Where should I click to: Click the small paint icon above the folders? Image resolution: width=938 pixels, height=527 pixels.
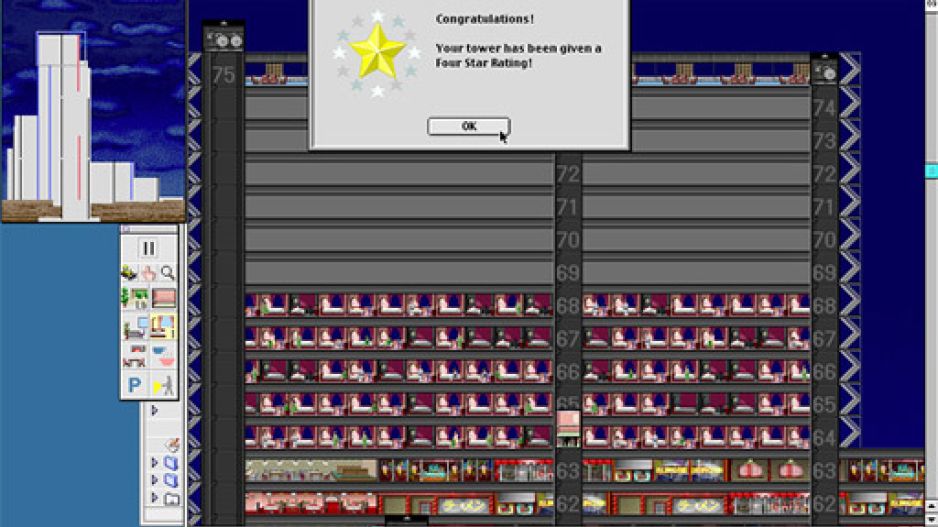(x=172, y=444)
